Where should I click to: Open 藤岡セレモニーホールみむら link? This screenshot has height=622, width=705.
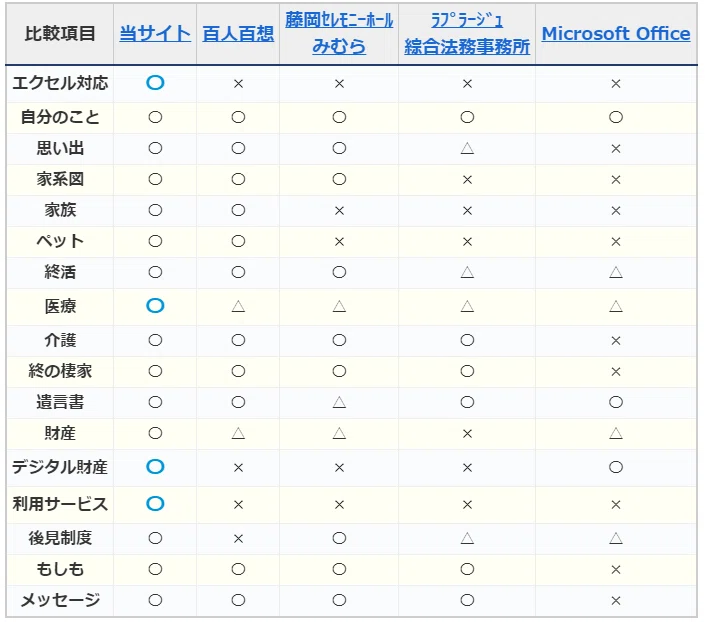pos(339,33)
